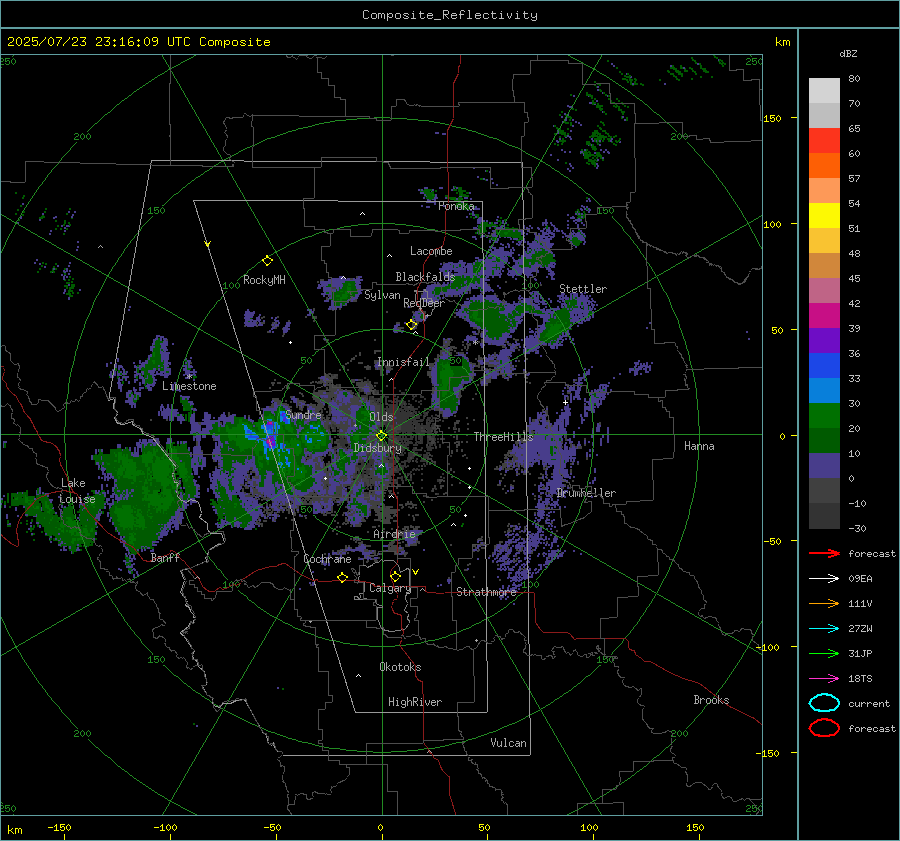The height and width of the screenshot is (841, 900).
Task: Click the Calgary city label
Action: click(x=390, y=588)
